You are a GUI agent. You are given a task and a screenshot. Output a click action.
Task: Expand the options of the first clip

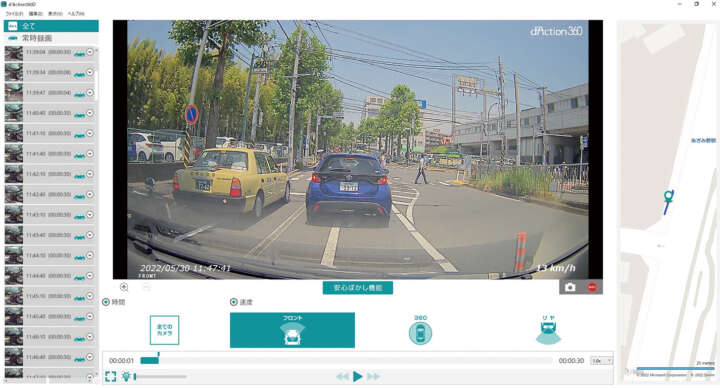90,52
